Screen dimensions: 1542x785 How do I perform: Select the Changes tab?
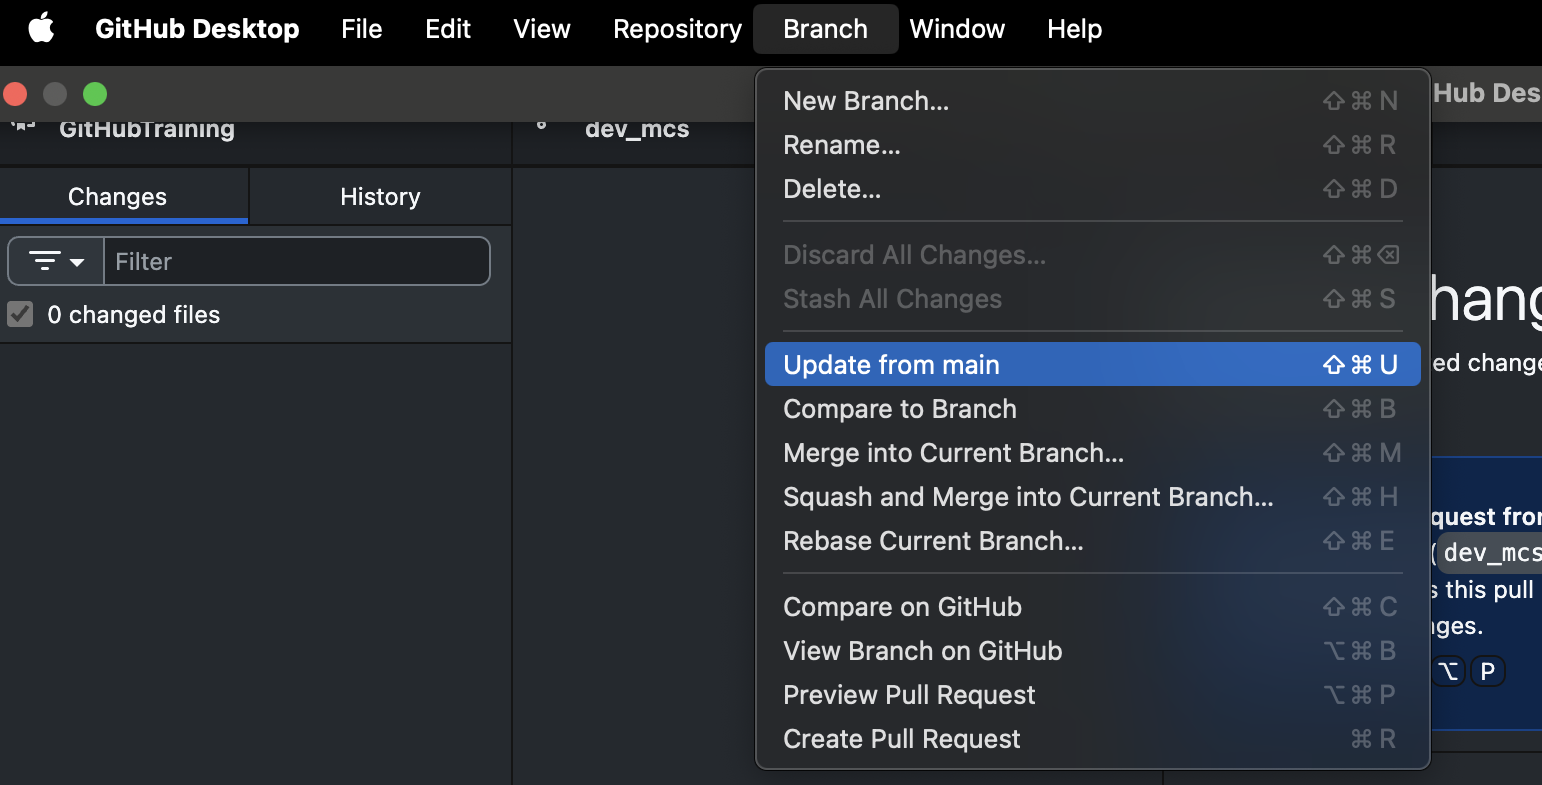[117, 197]
